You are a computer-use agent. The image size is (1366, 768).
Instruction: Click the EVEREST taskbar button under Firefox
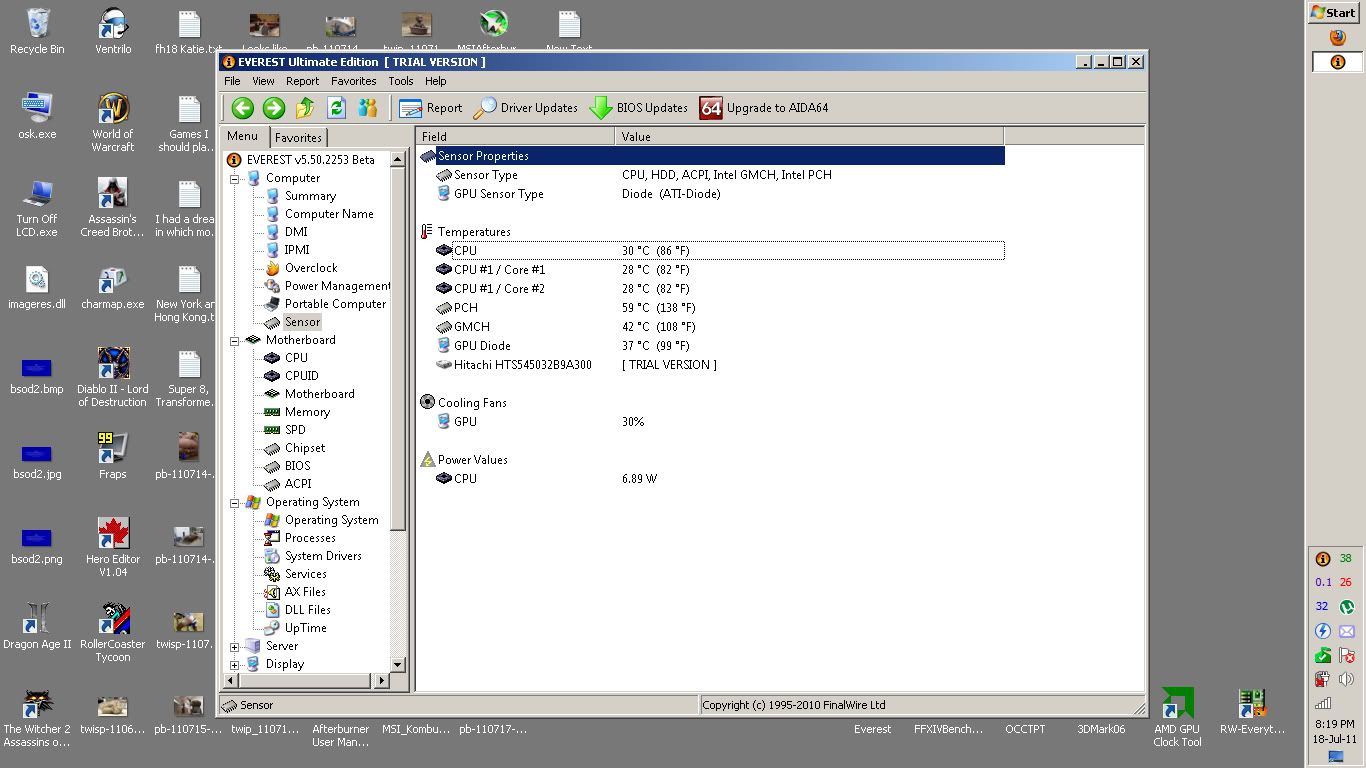(1337, 62)
